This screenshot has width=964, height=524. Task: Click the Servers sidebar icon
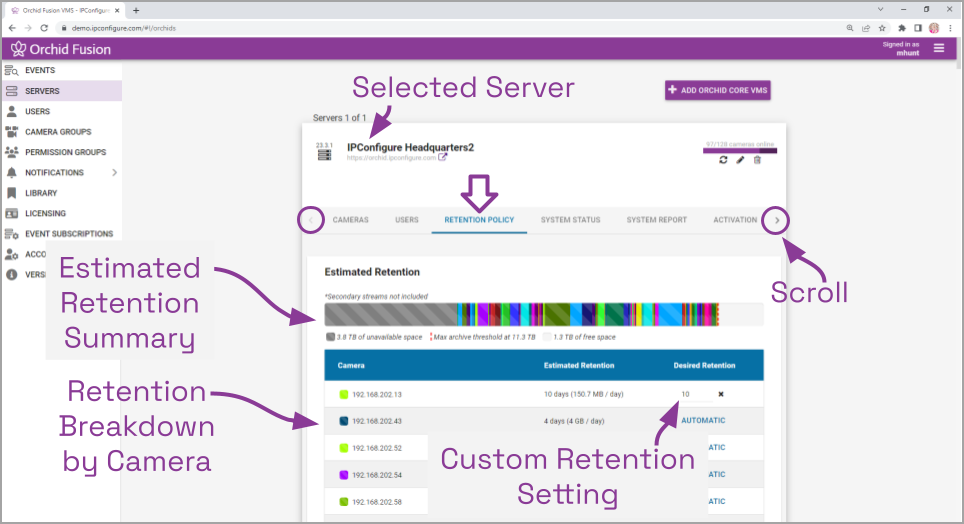pos(12,91)
